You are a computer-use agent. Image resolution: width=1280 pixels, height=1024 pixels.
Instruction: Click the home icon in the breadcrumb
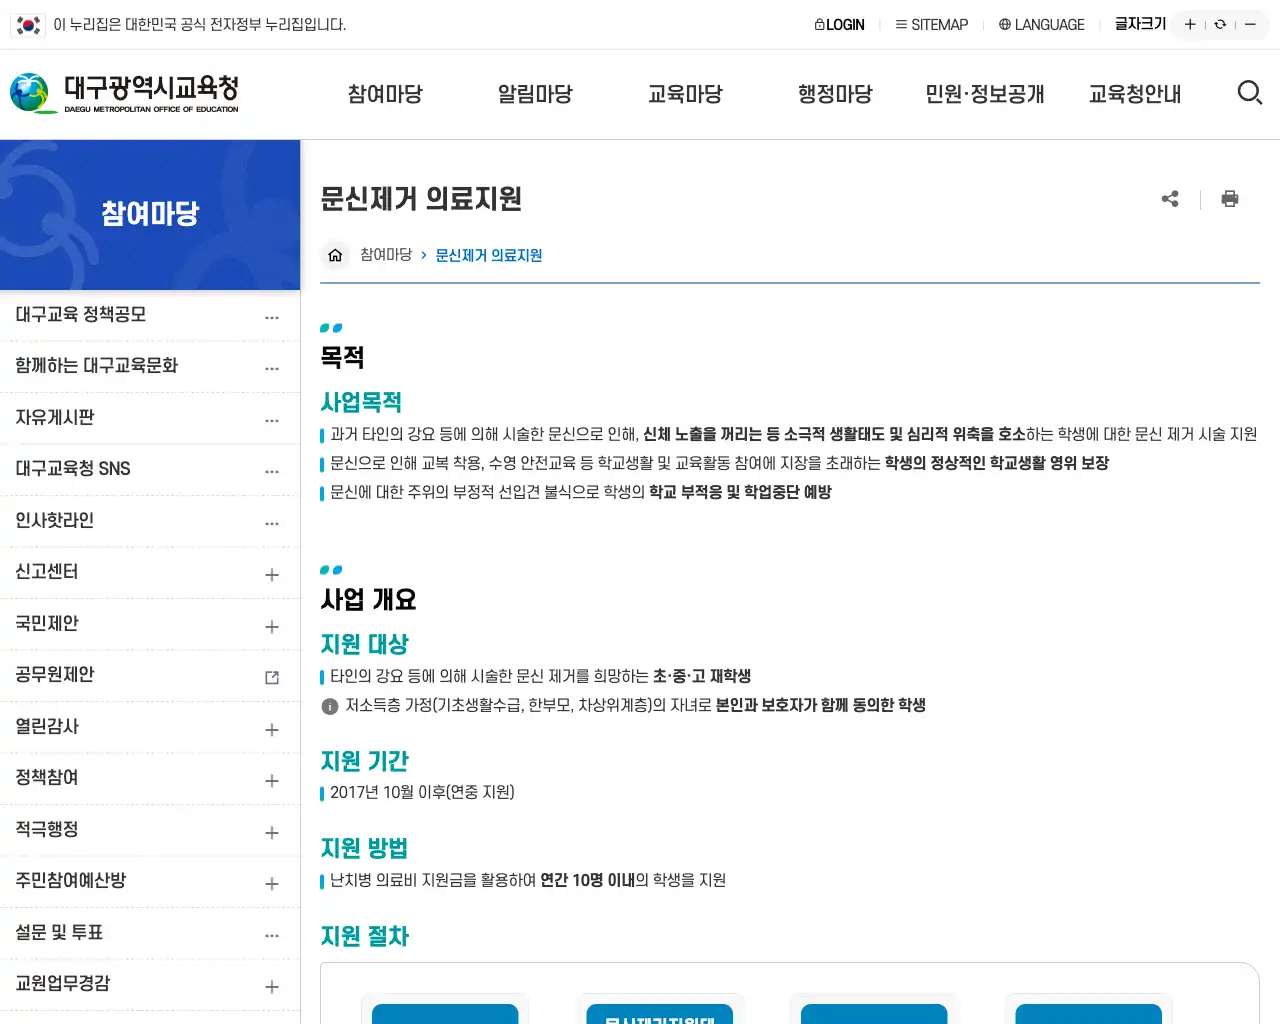click(335, 255)
